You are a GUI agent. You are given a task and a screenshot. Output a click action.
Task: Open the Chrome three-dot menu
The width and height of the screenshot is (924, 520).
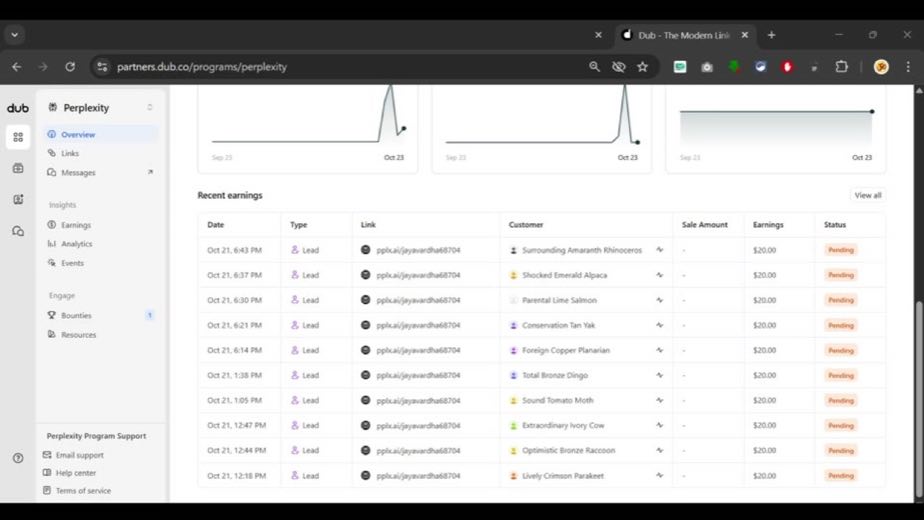coord(908,67)
